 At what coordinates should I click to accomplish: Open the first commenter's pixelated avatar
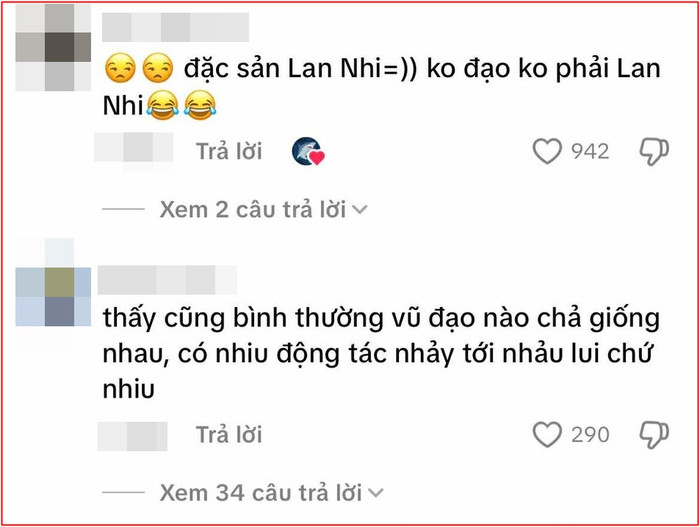click(53, 47)
